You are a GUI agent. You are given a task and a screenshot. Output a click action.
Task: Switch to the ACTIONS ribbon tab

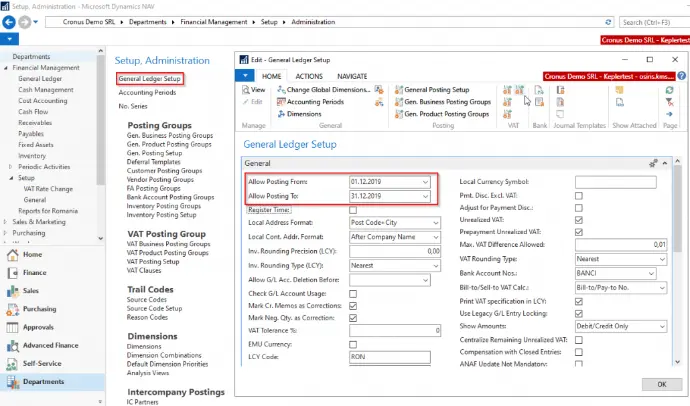[x=309, y=76]
